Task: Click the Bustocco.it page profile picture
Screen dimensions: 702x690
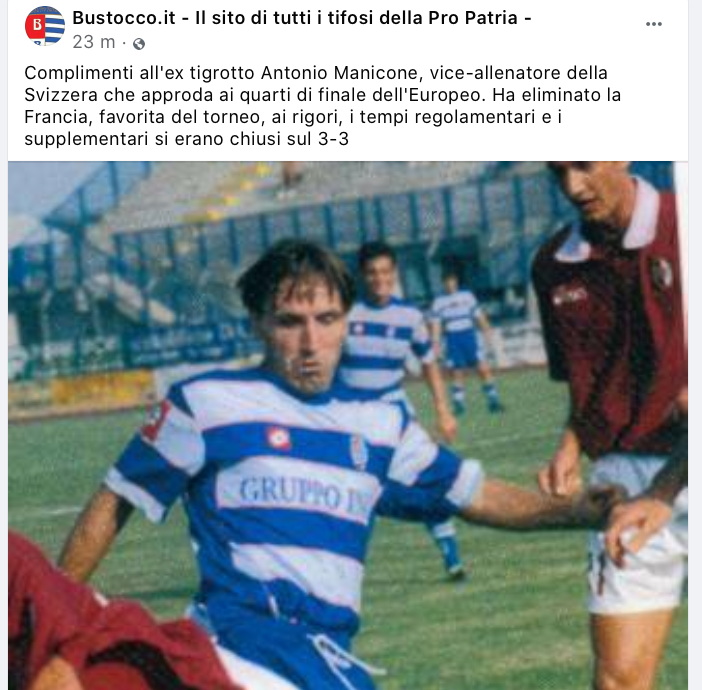Action: pyautogui.click(x=45, y=27)
